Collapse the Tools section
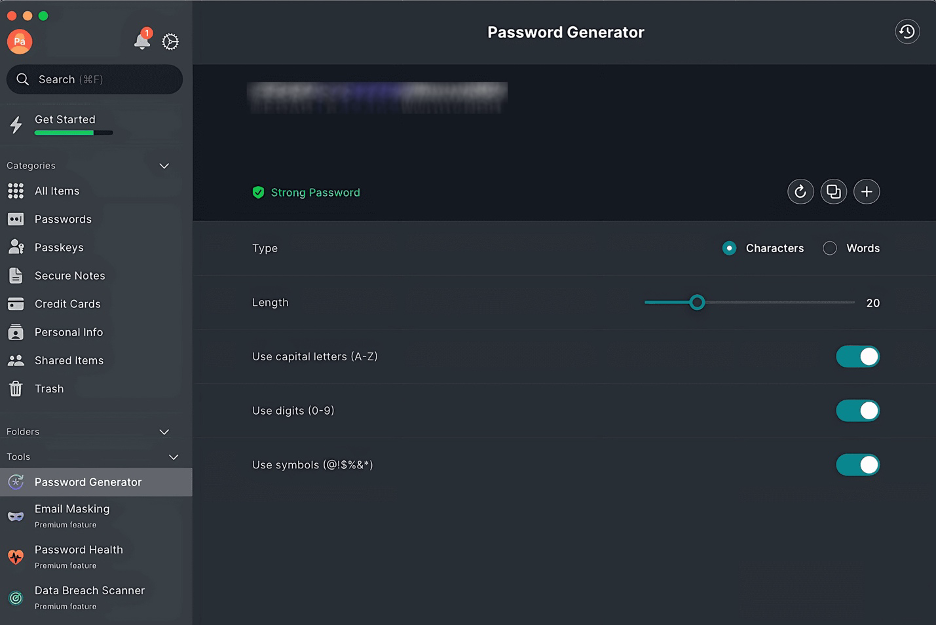936x626 pixels. click(x=173, y=456)
